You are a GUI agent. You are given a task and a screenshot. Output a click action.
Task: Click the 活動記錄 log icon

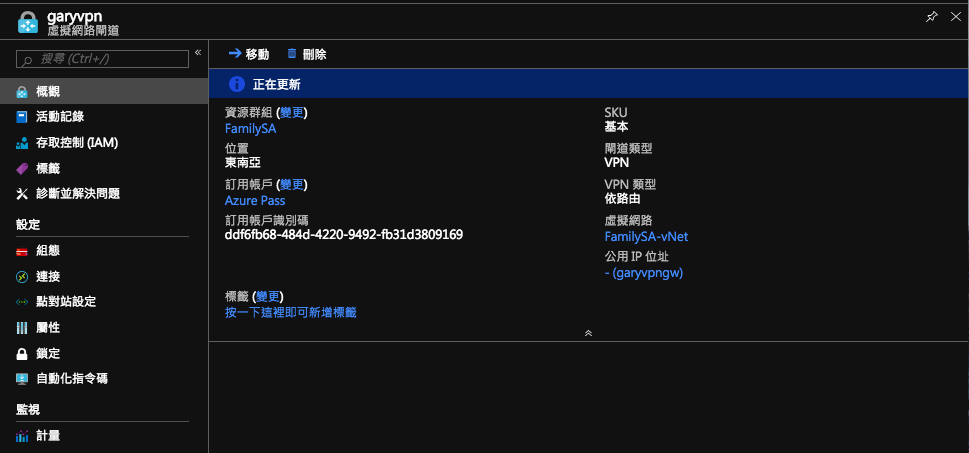point(22,117)
